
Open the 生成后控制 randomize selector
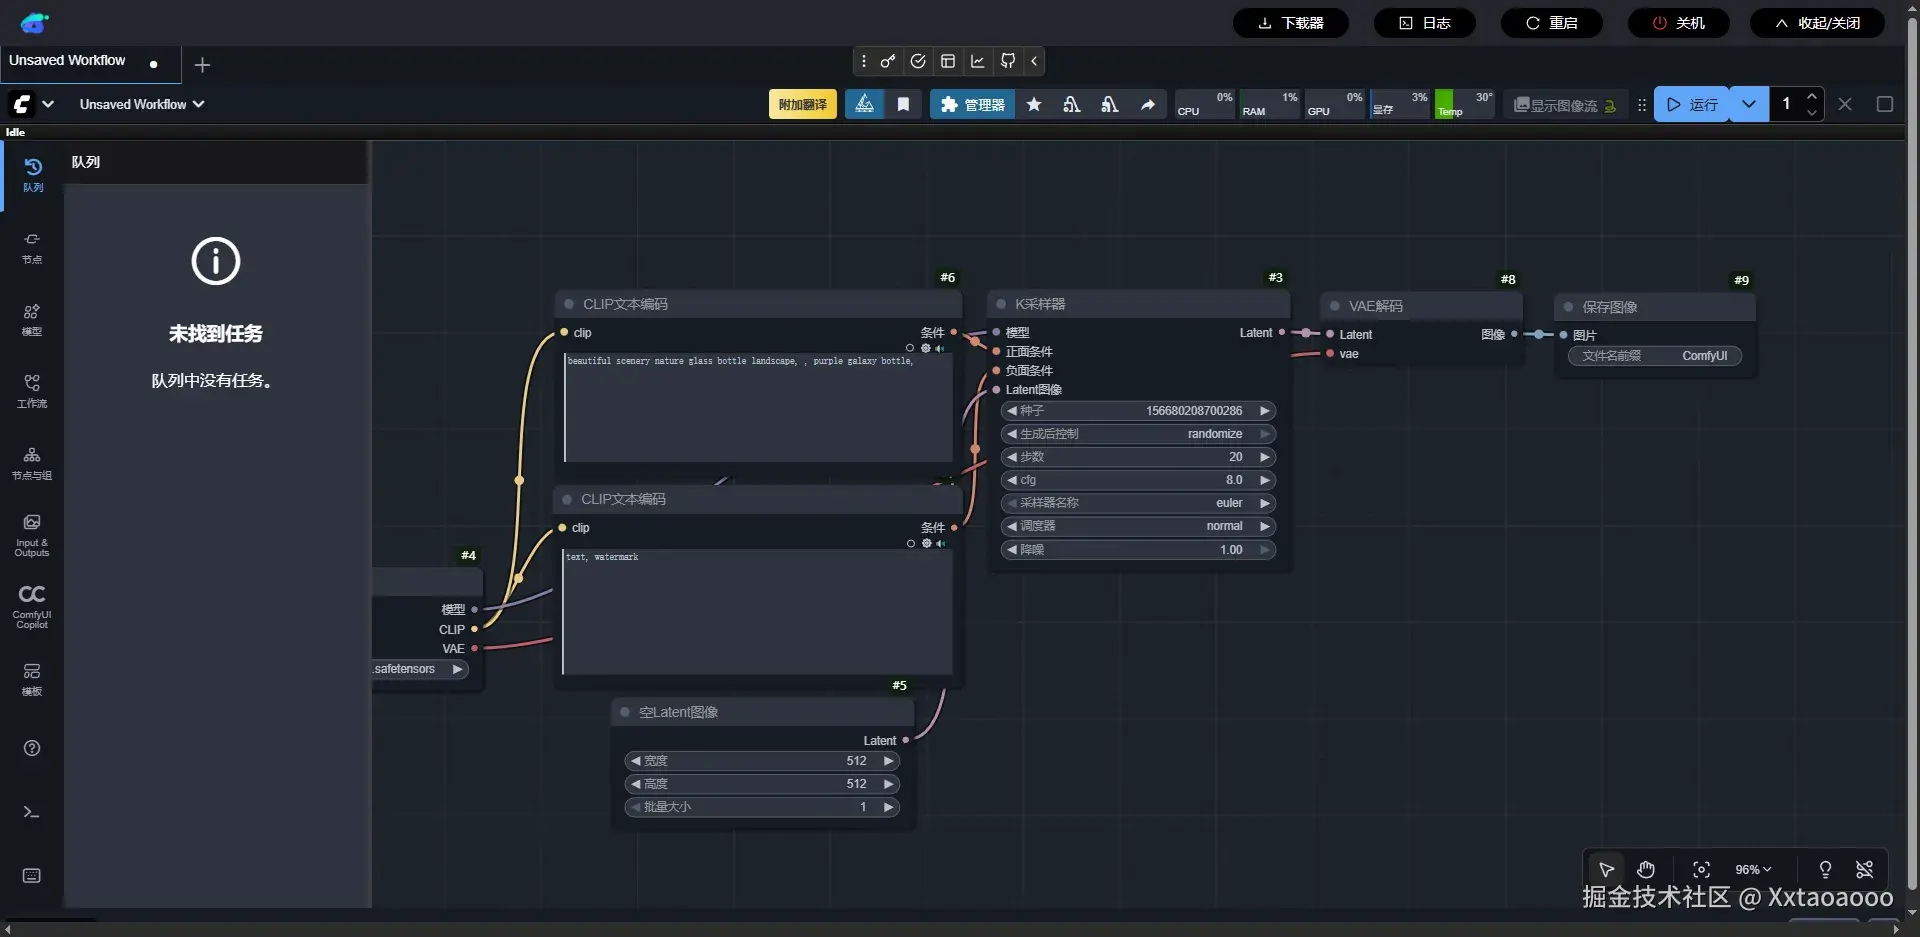pyautogui.click(x=1138, y=434)
